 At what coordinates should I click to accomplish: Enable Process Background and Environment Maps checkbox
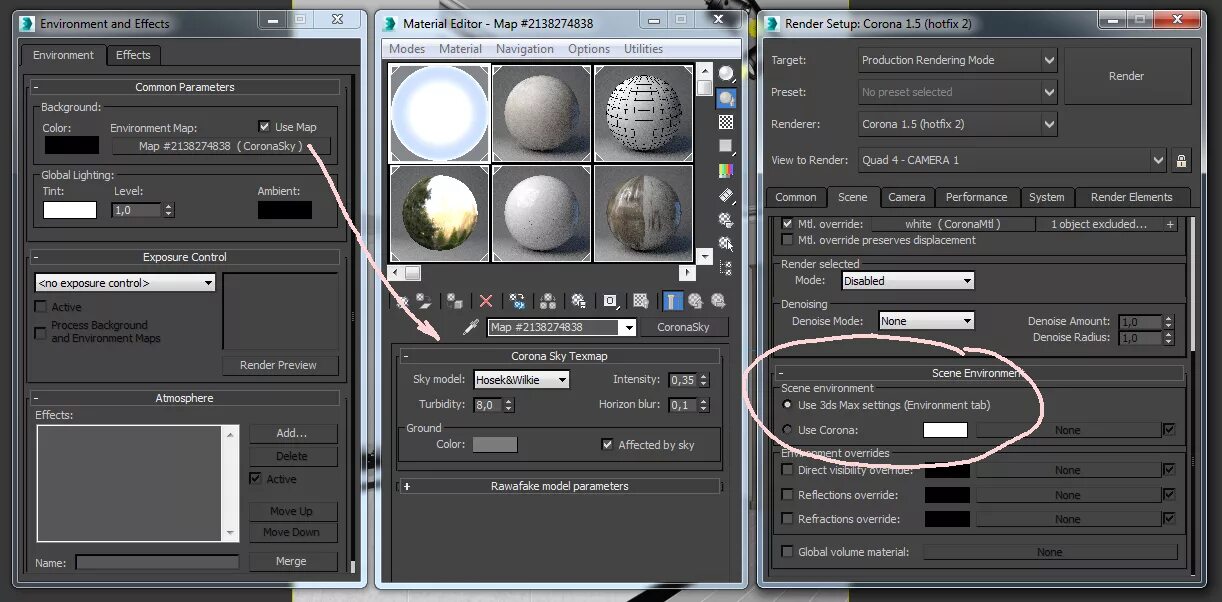click(41, 331)
